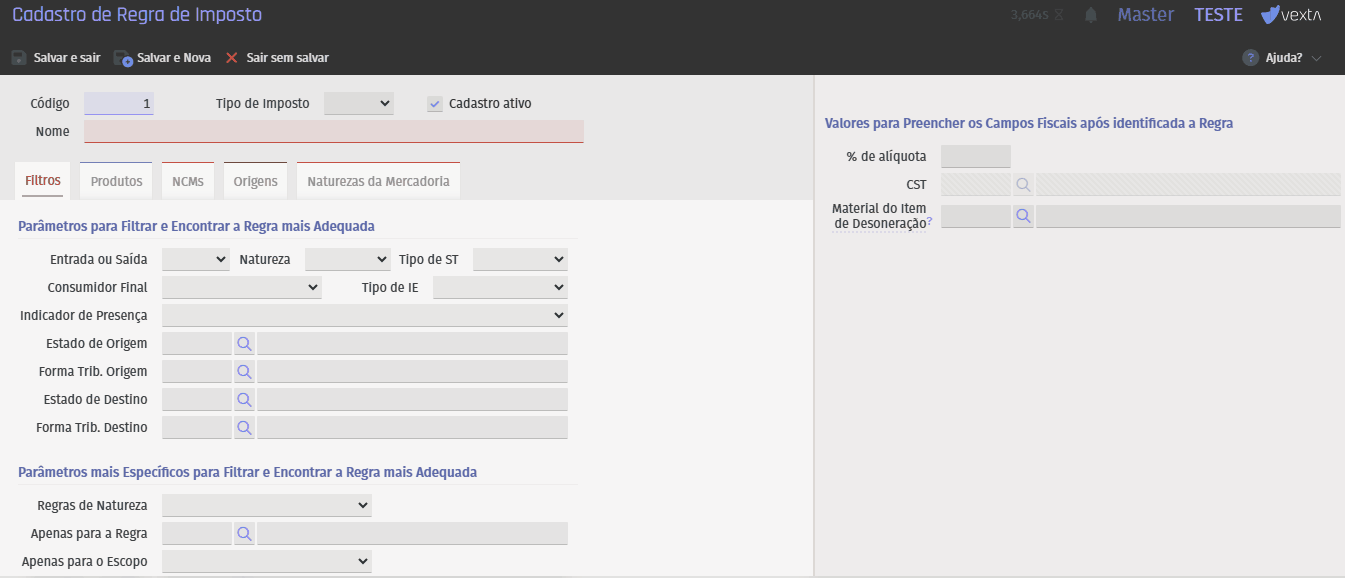1345x578 pixels.
Task: Open lookup for Forma Trib. Origem
Action: pos(244,372)
